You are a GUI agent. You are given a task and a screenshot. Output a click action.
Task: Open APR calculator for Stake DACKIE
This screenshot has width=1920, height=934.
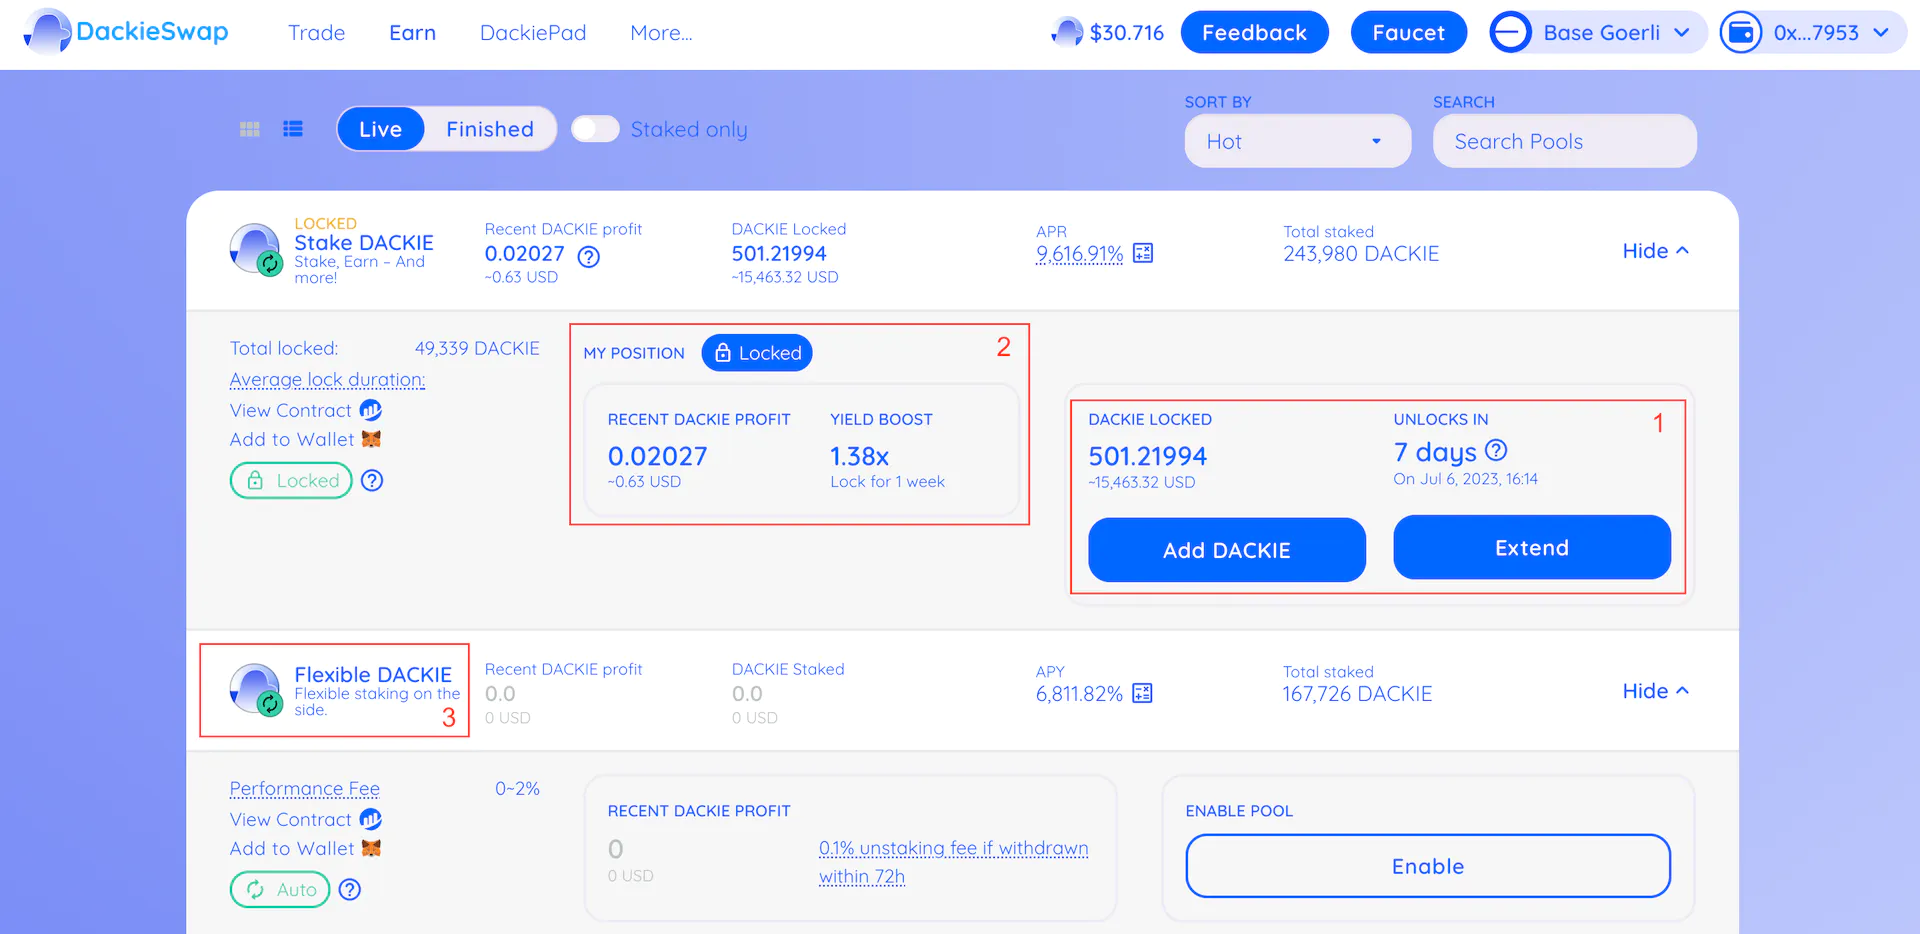(1143, 253)
